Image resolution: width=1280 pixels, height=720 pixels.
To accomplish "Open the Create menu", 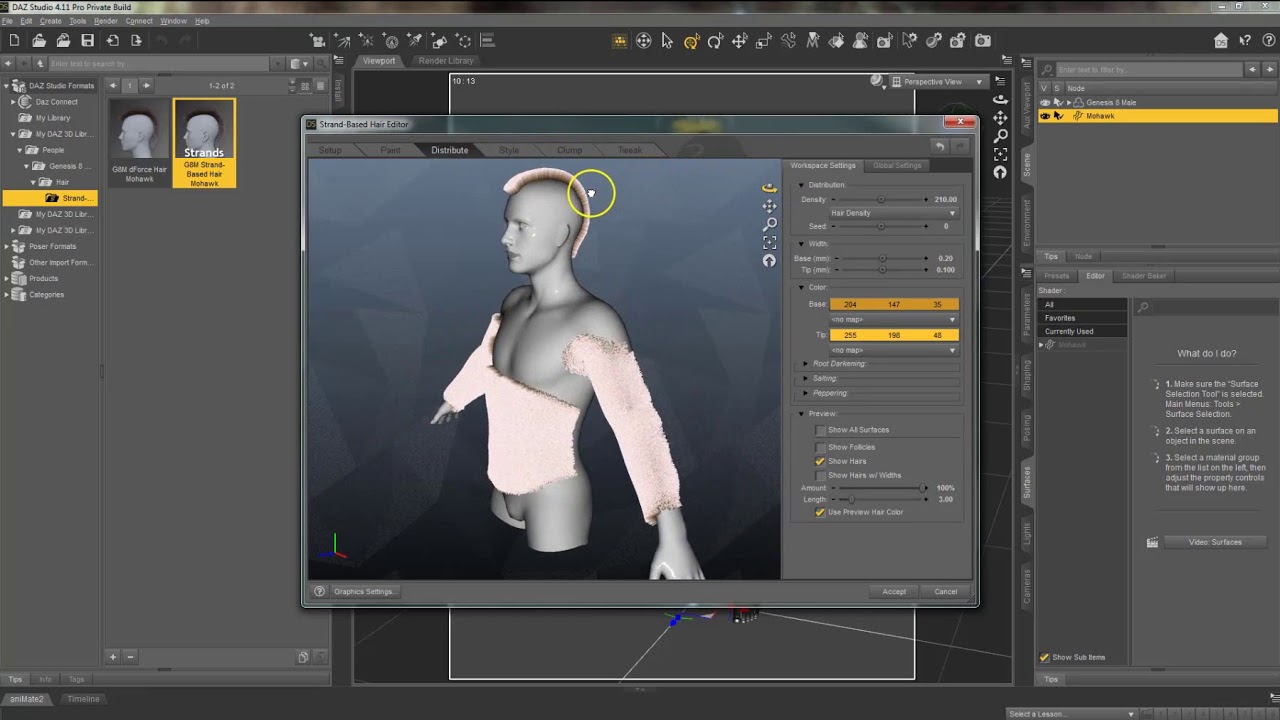I will click(50, 21).
